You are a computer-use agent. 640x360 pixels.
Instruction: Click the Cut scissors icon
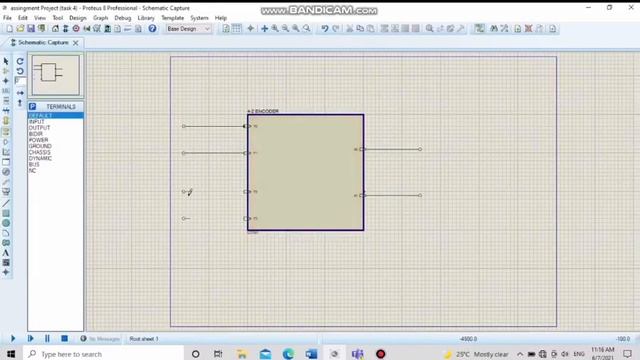click(x=349, y=29)
